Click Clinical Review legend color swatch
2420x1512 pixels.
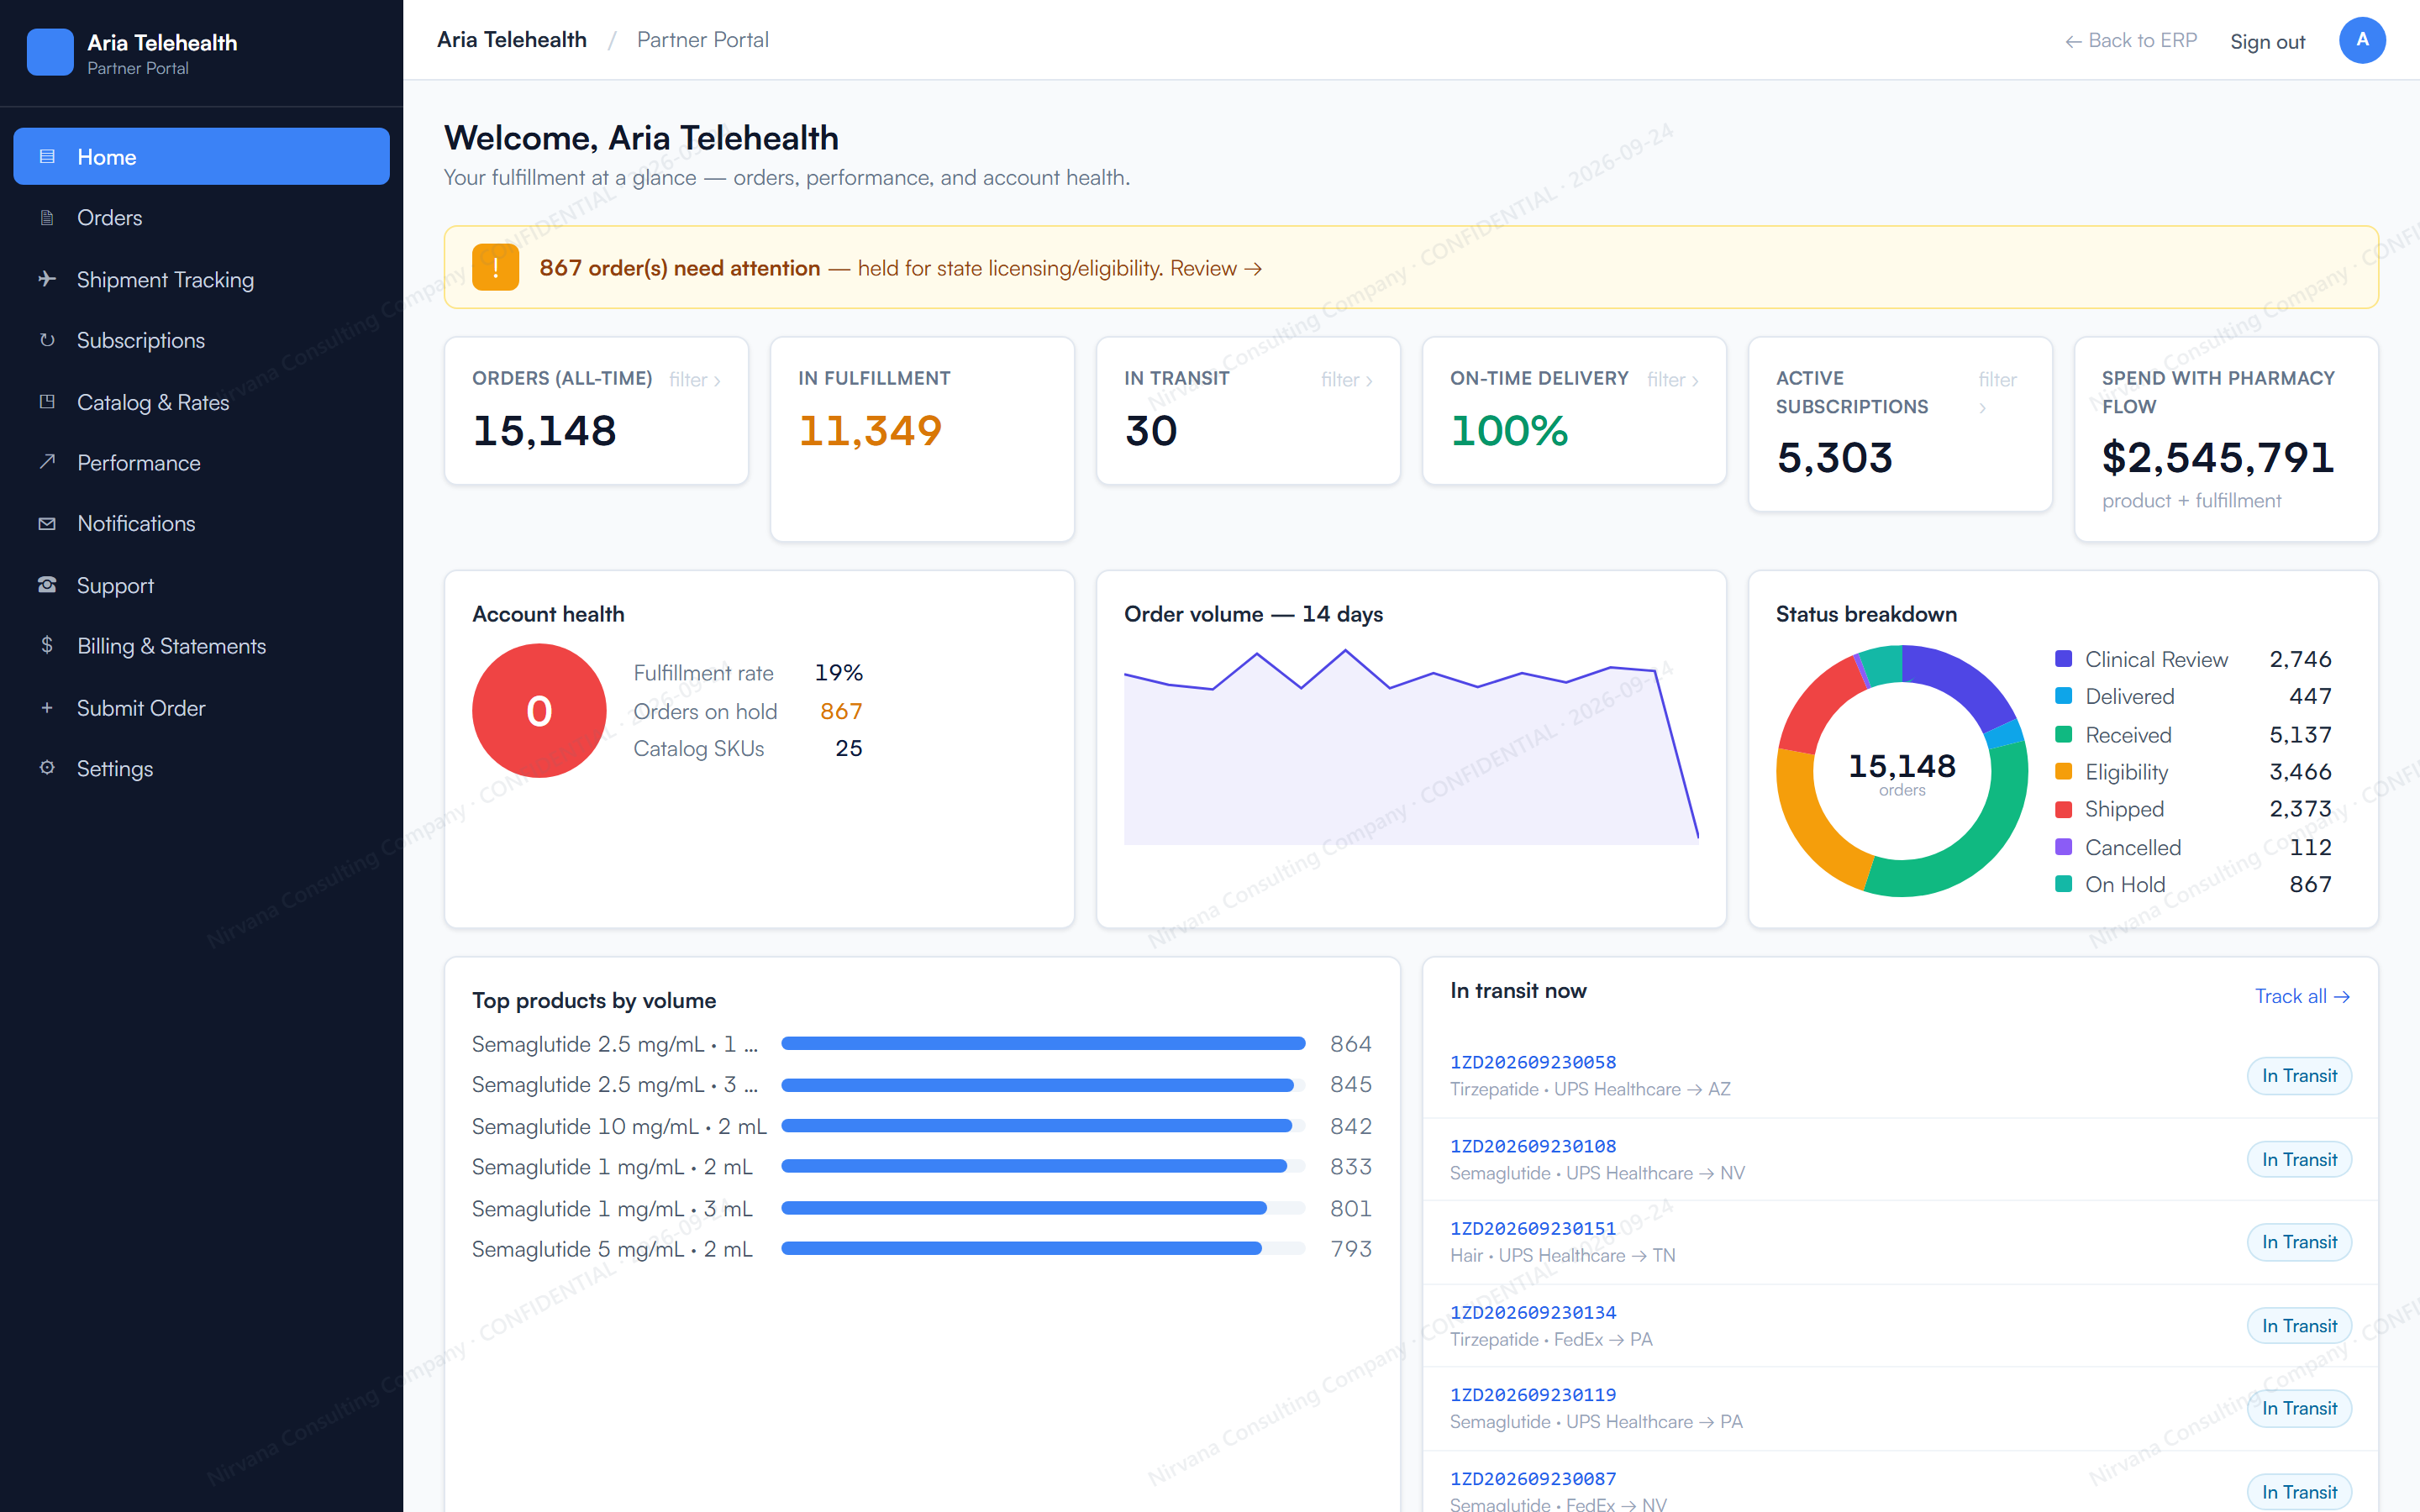click(2063, 659)
